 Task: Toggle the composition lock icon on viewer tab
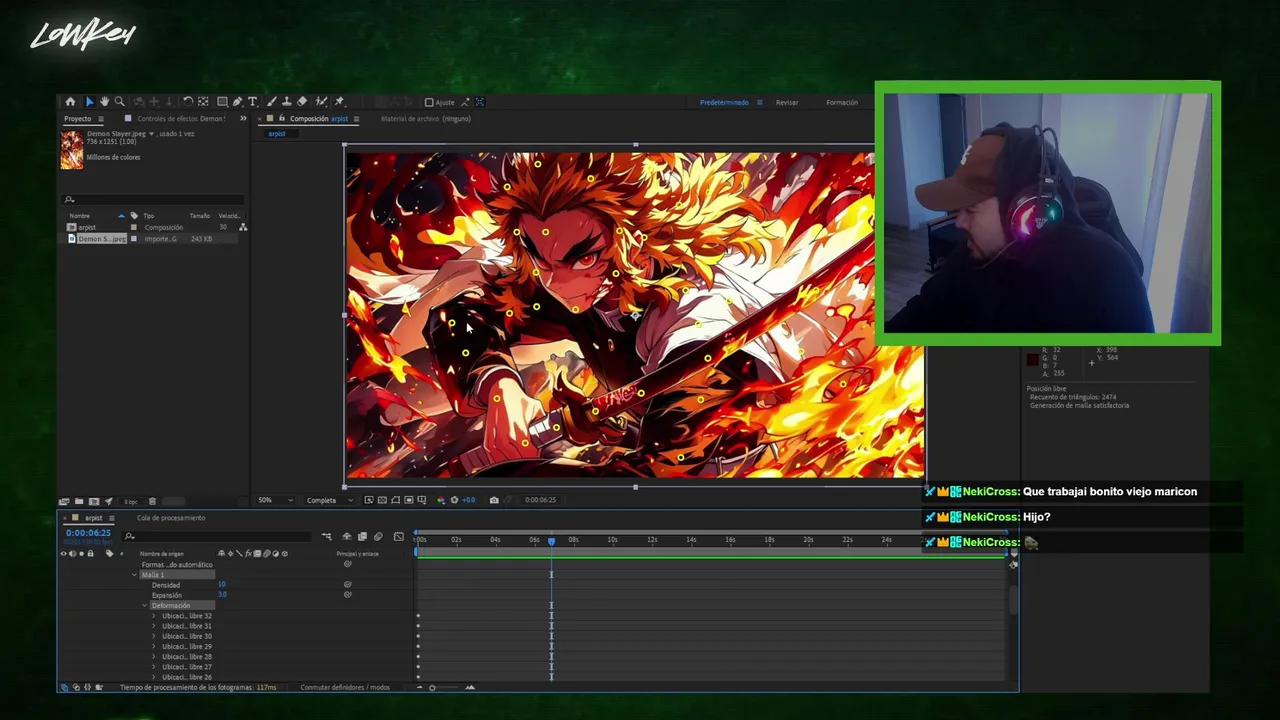(x=281, y=118)
